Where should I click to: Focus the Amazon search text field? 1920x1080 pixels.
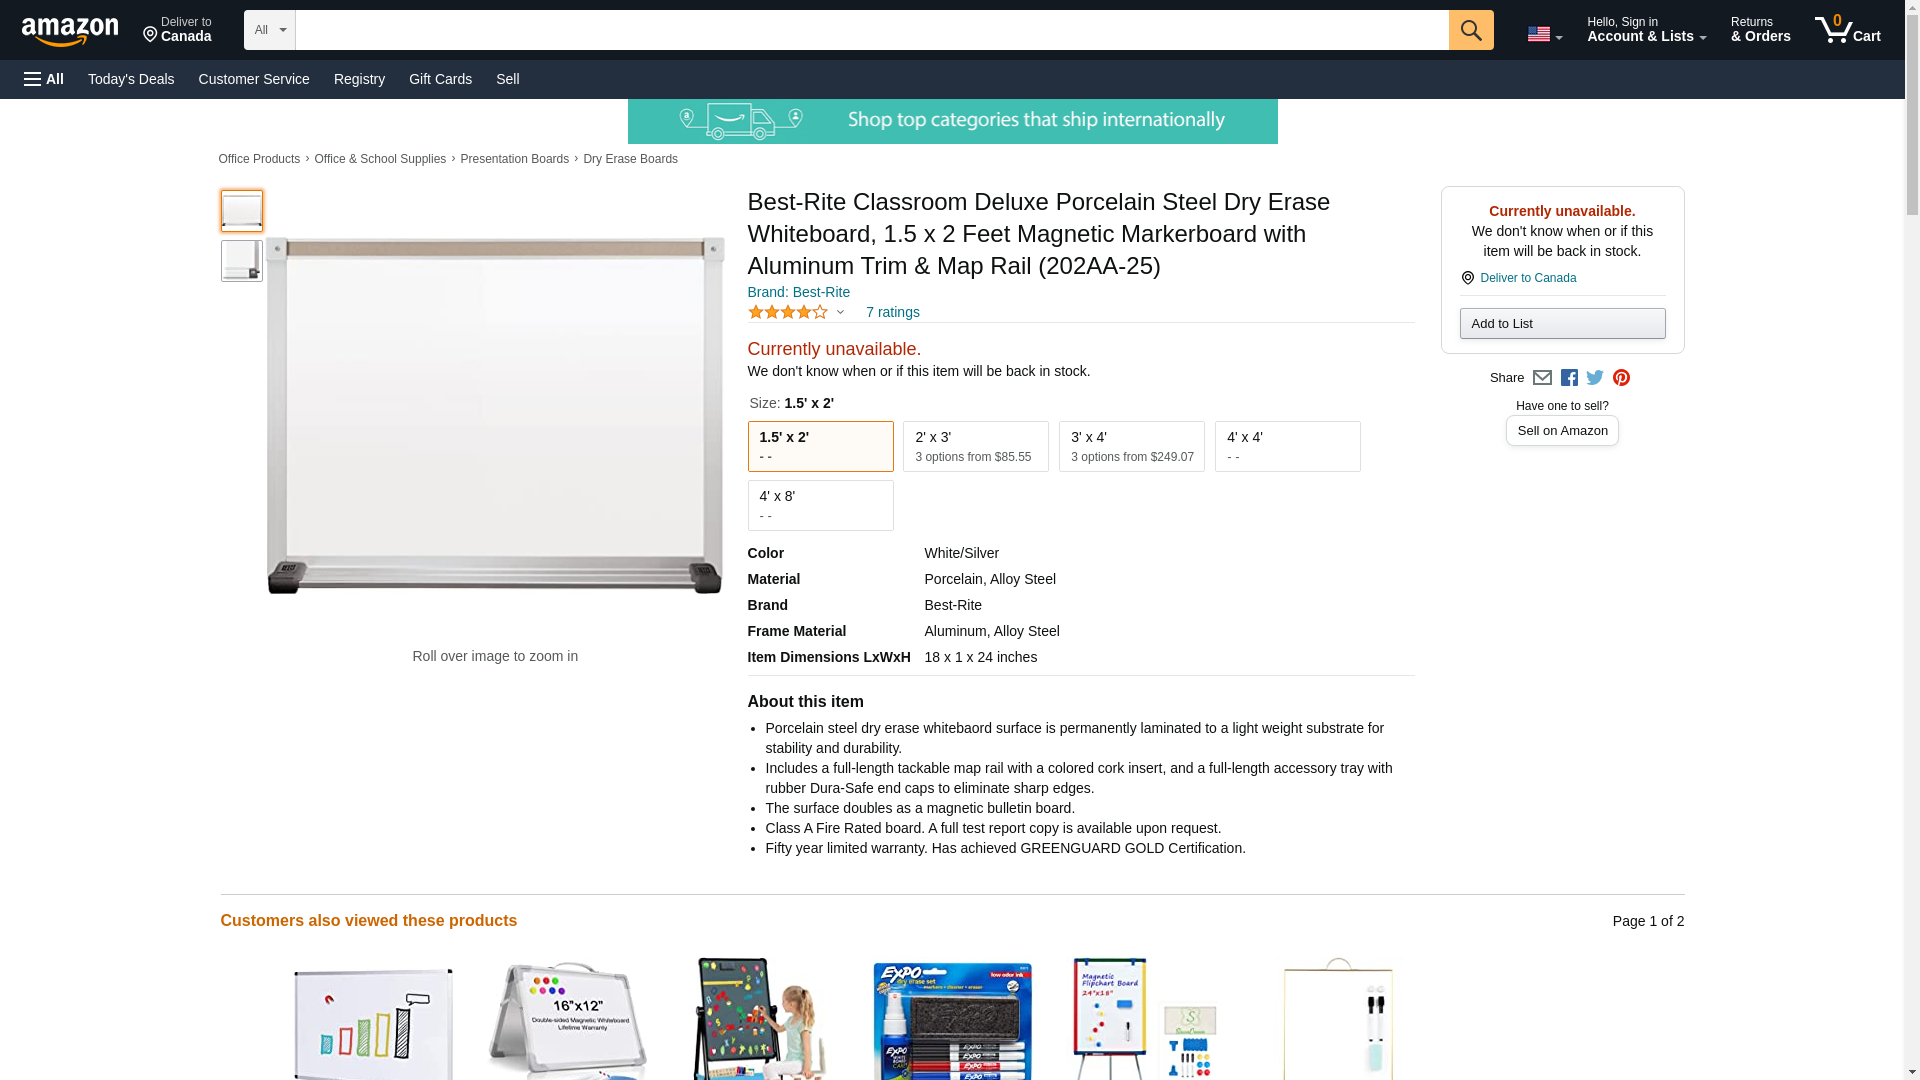(x=872, y=30)
